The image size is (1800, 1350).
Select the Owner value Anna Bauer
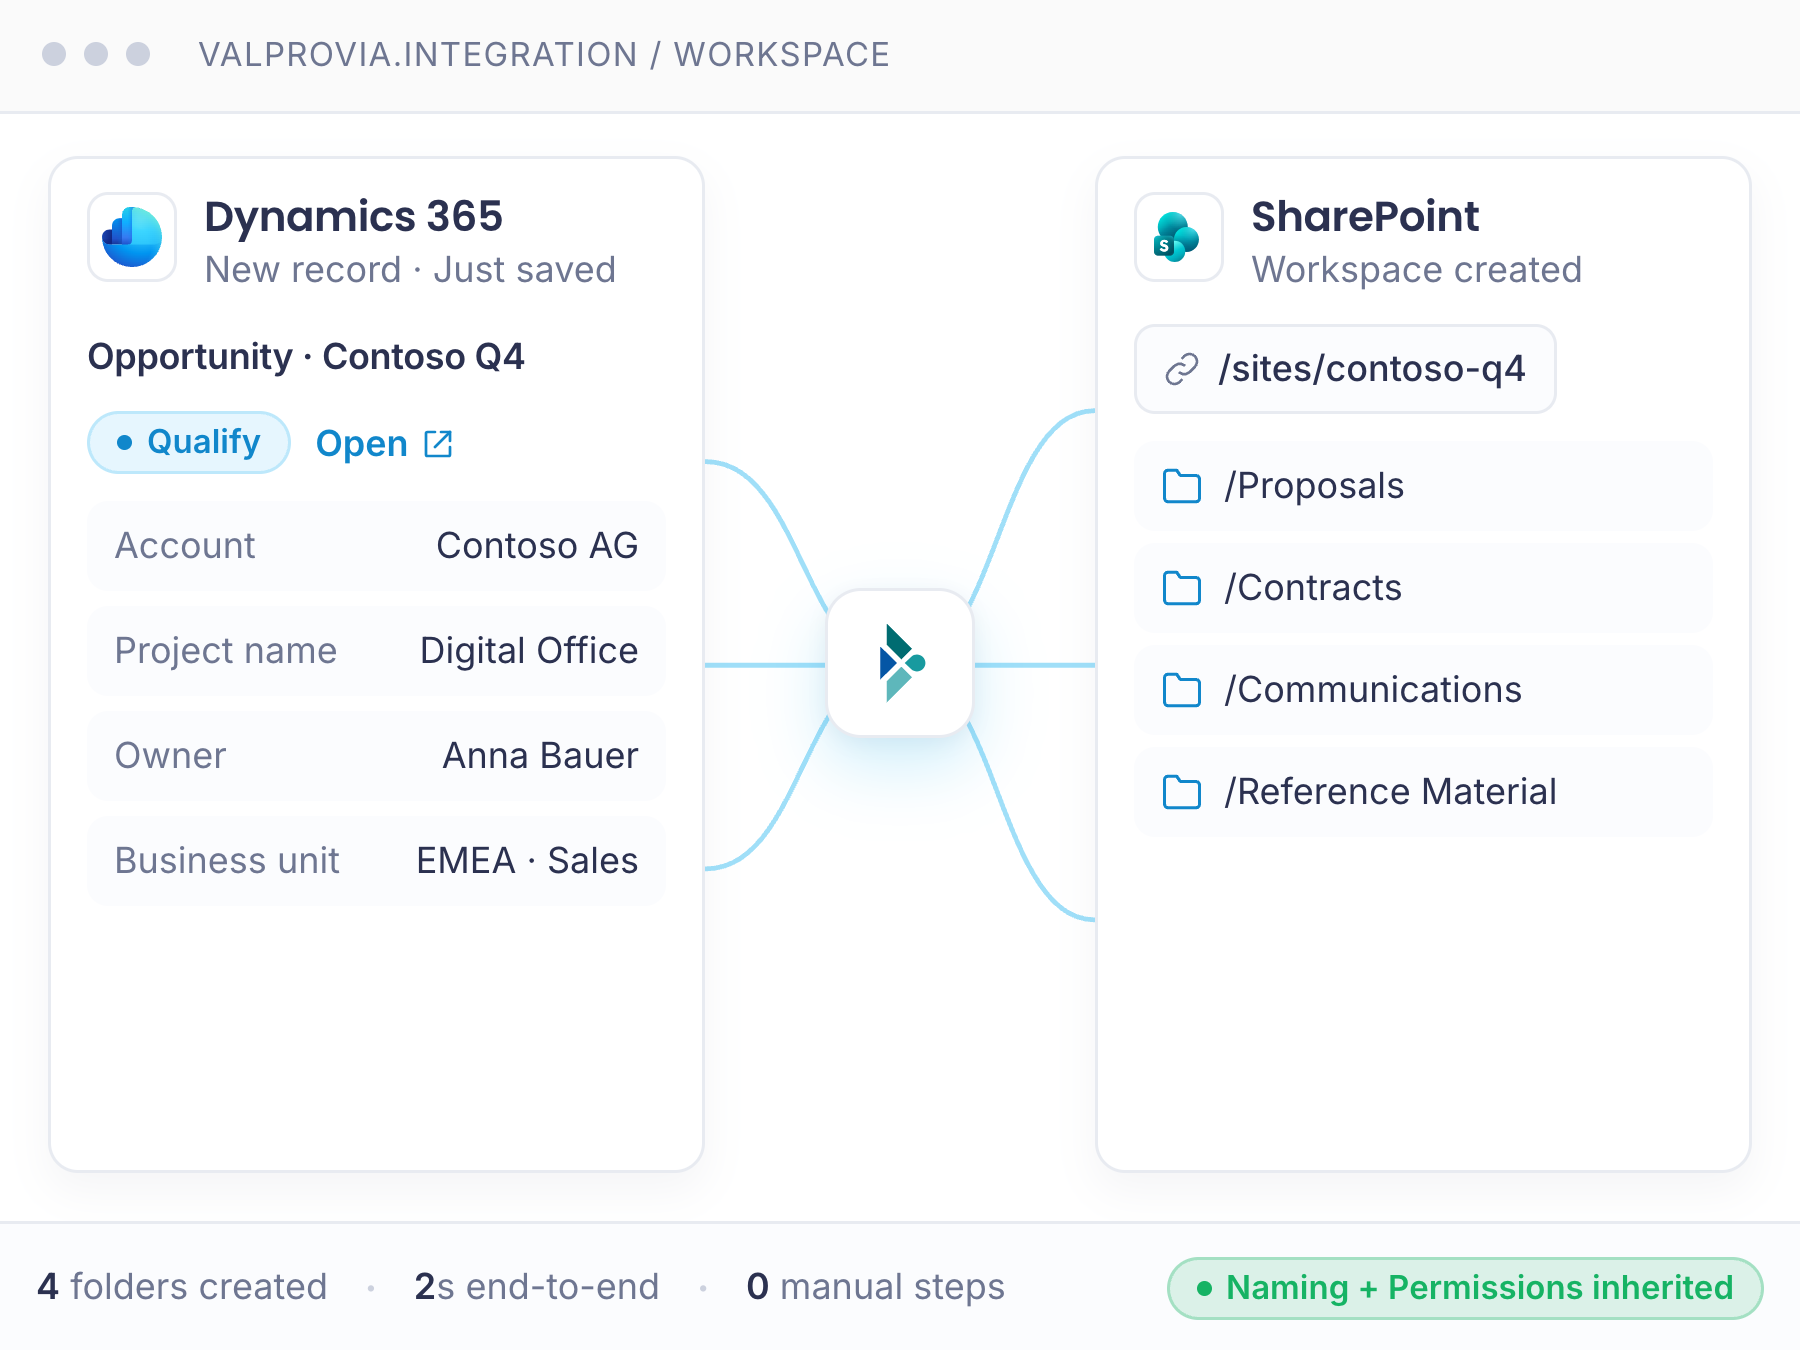point(540,756)
